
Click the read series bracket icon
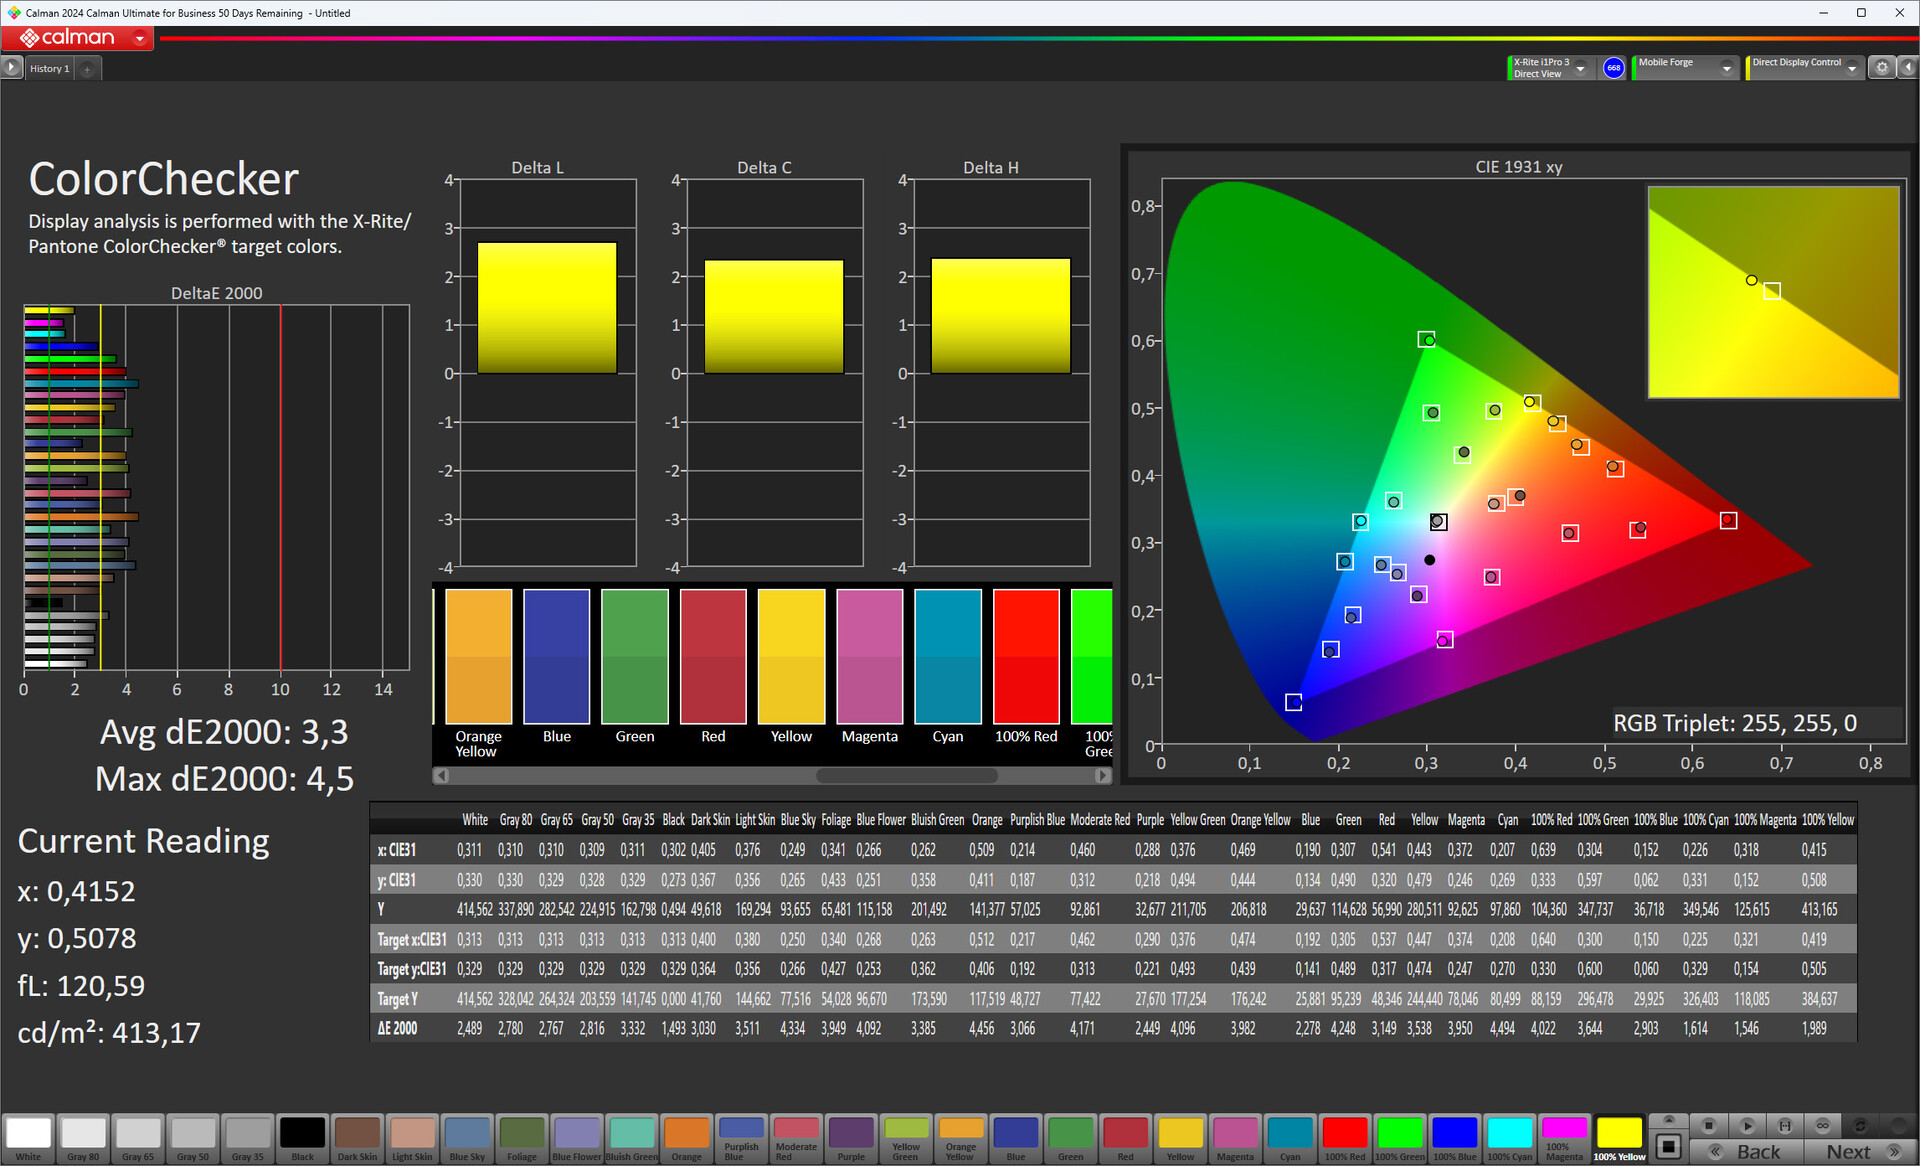pos(1785,1125)
